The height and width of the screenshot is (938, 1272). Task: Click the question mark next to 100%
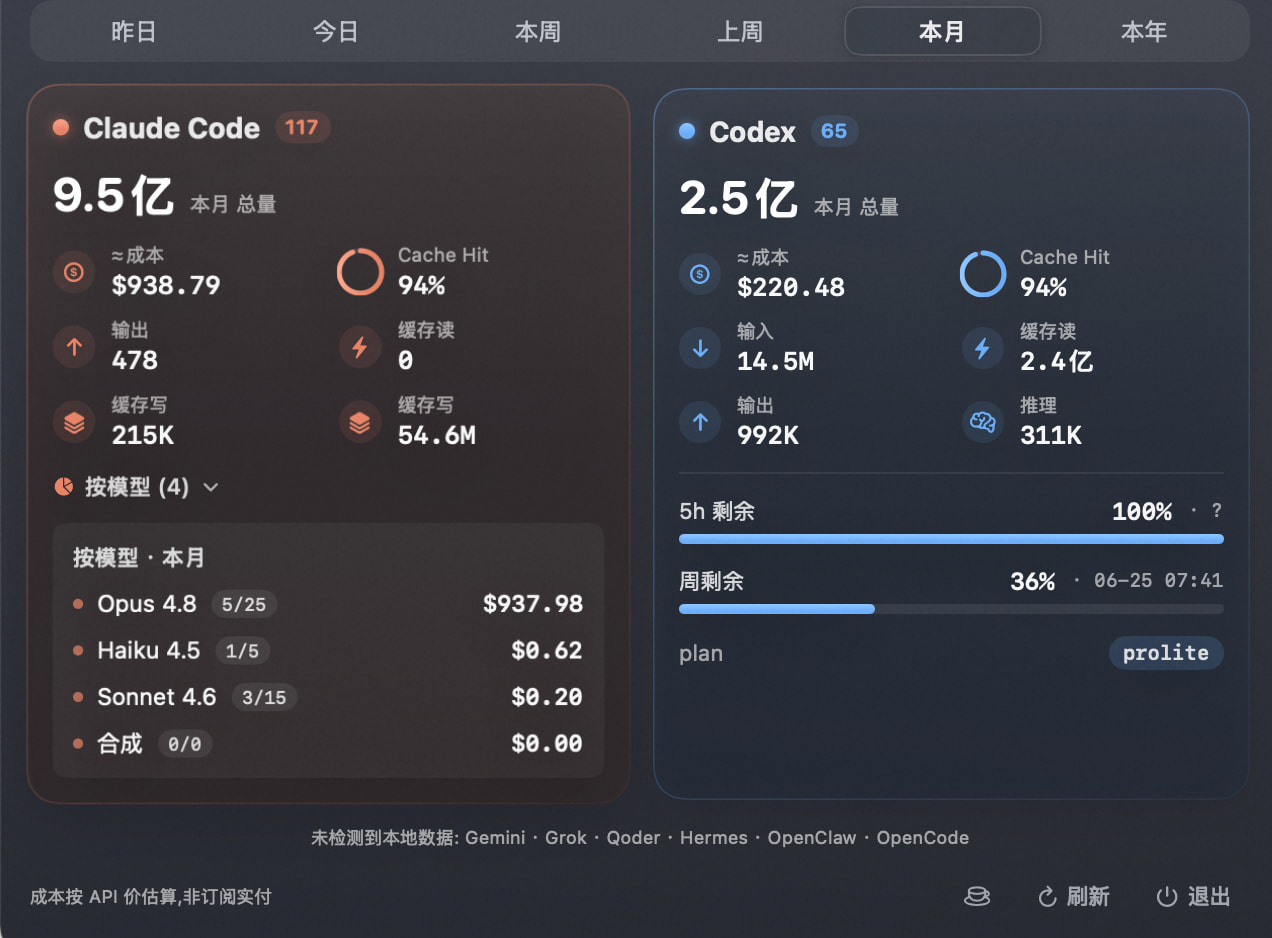pyautogui.click(x=1216, y=510)
